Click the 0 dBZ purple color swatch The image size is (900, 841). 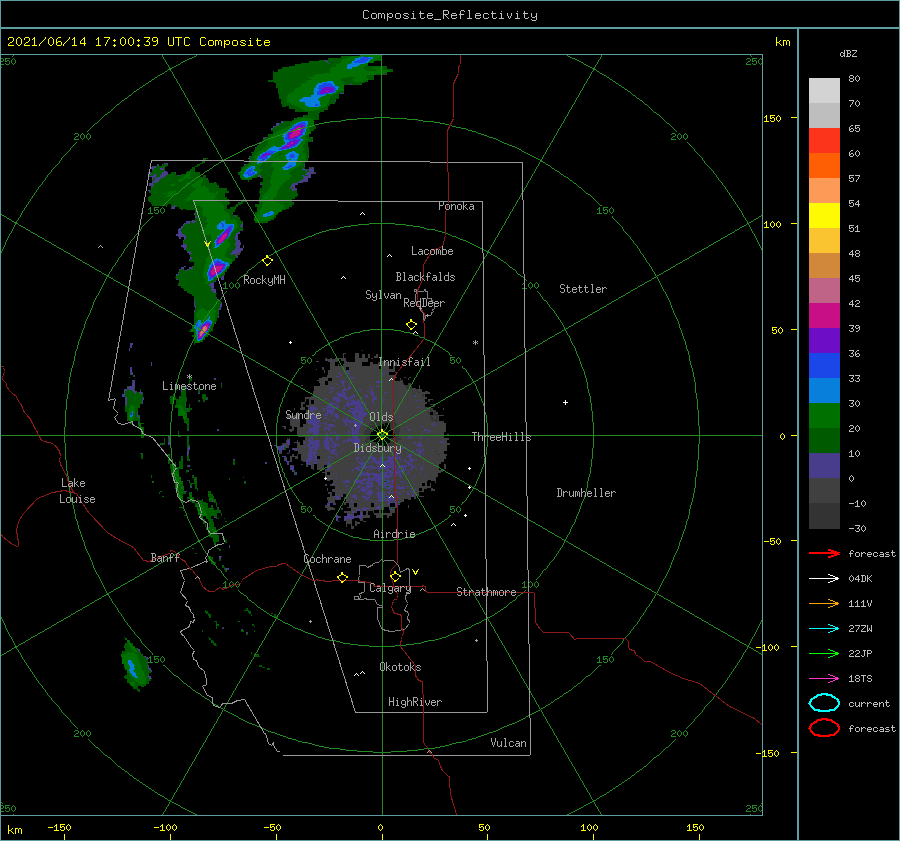pos(824,466)
